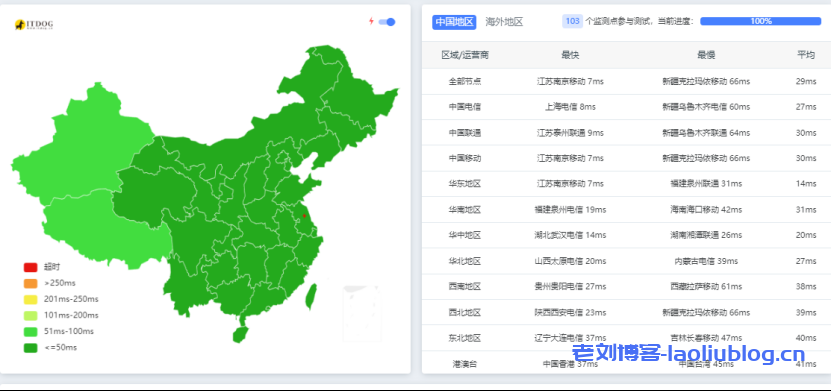This screenshot has height=391, width=831.
Task: Switch to the 中国地区 tab
Action: (454, 22)
